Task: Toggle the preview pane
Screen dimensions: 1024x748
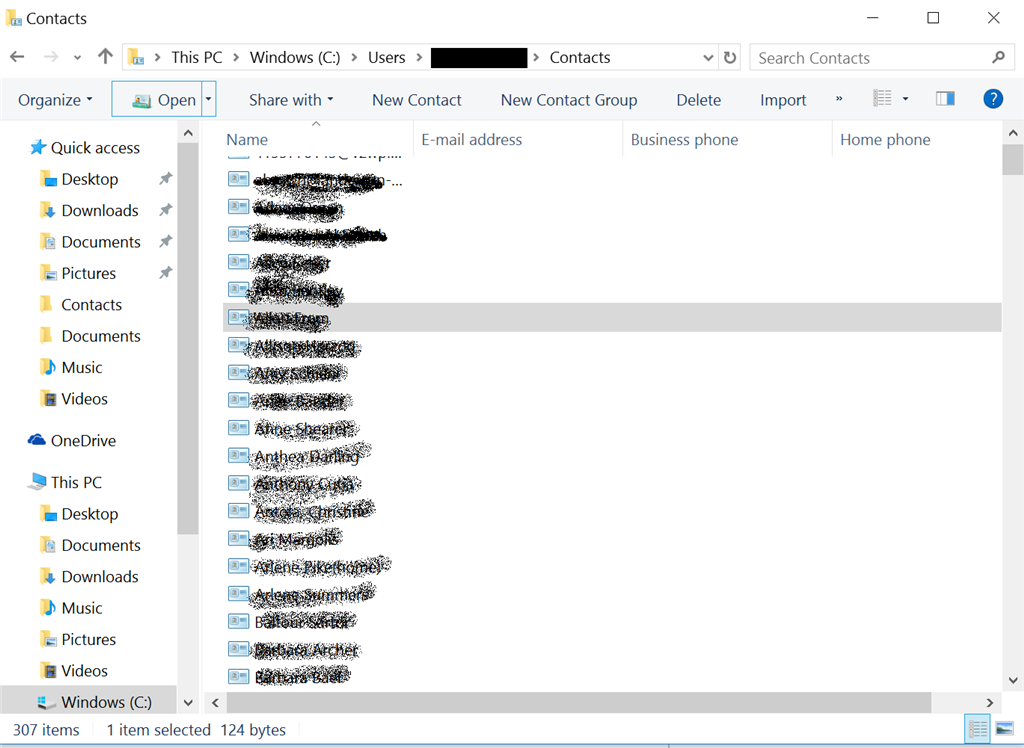Action: pos(945,99)
